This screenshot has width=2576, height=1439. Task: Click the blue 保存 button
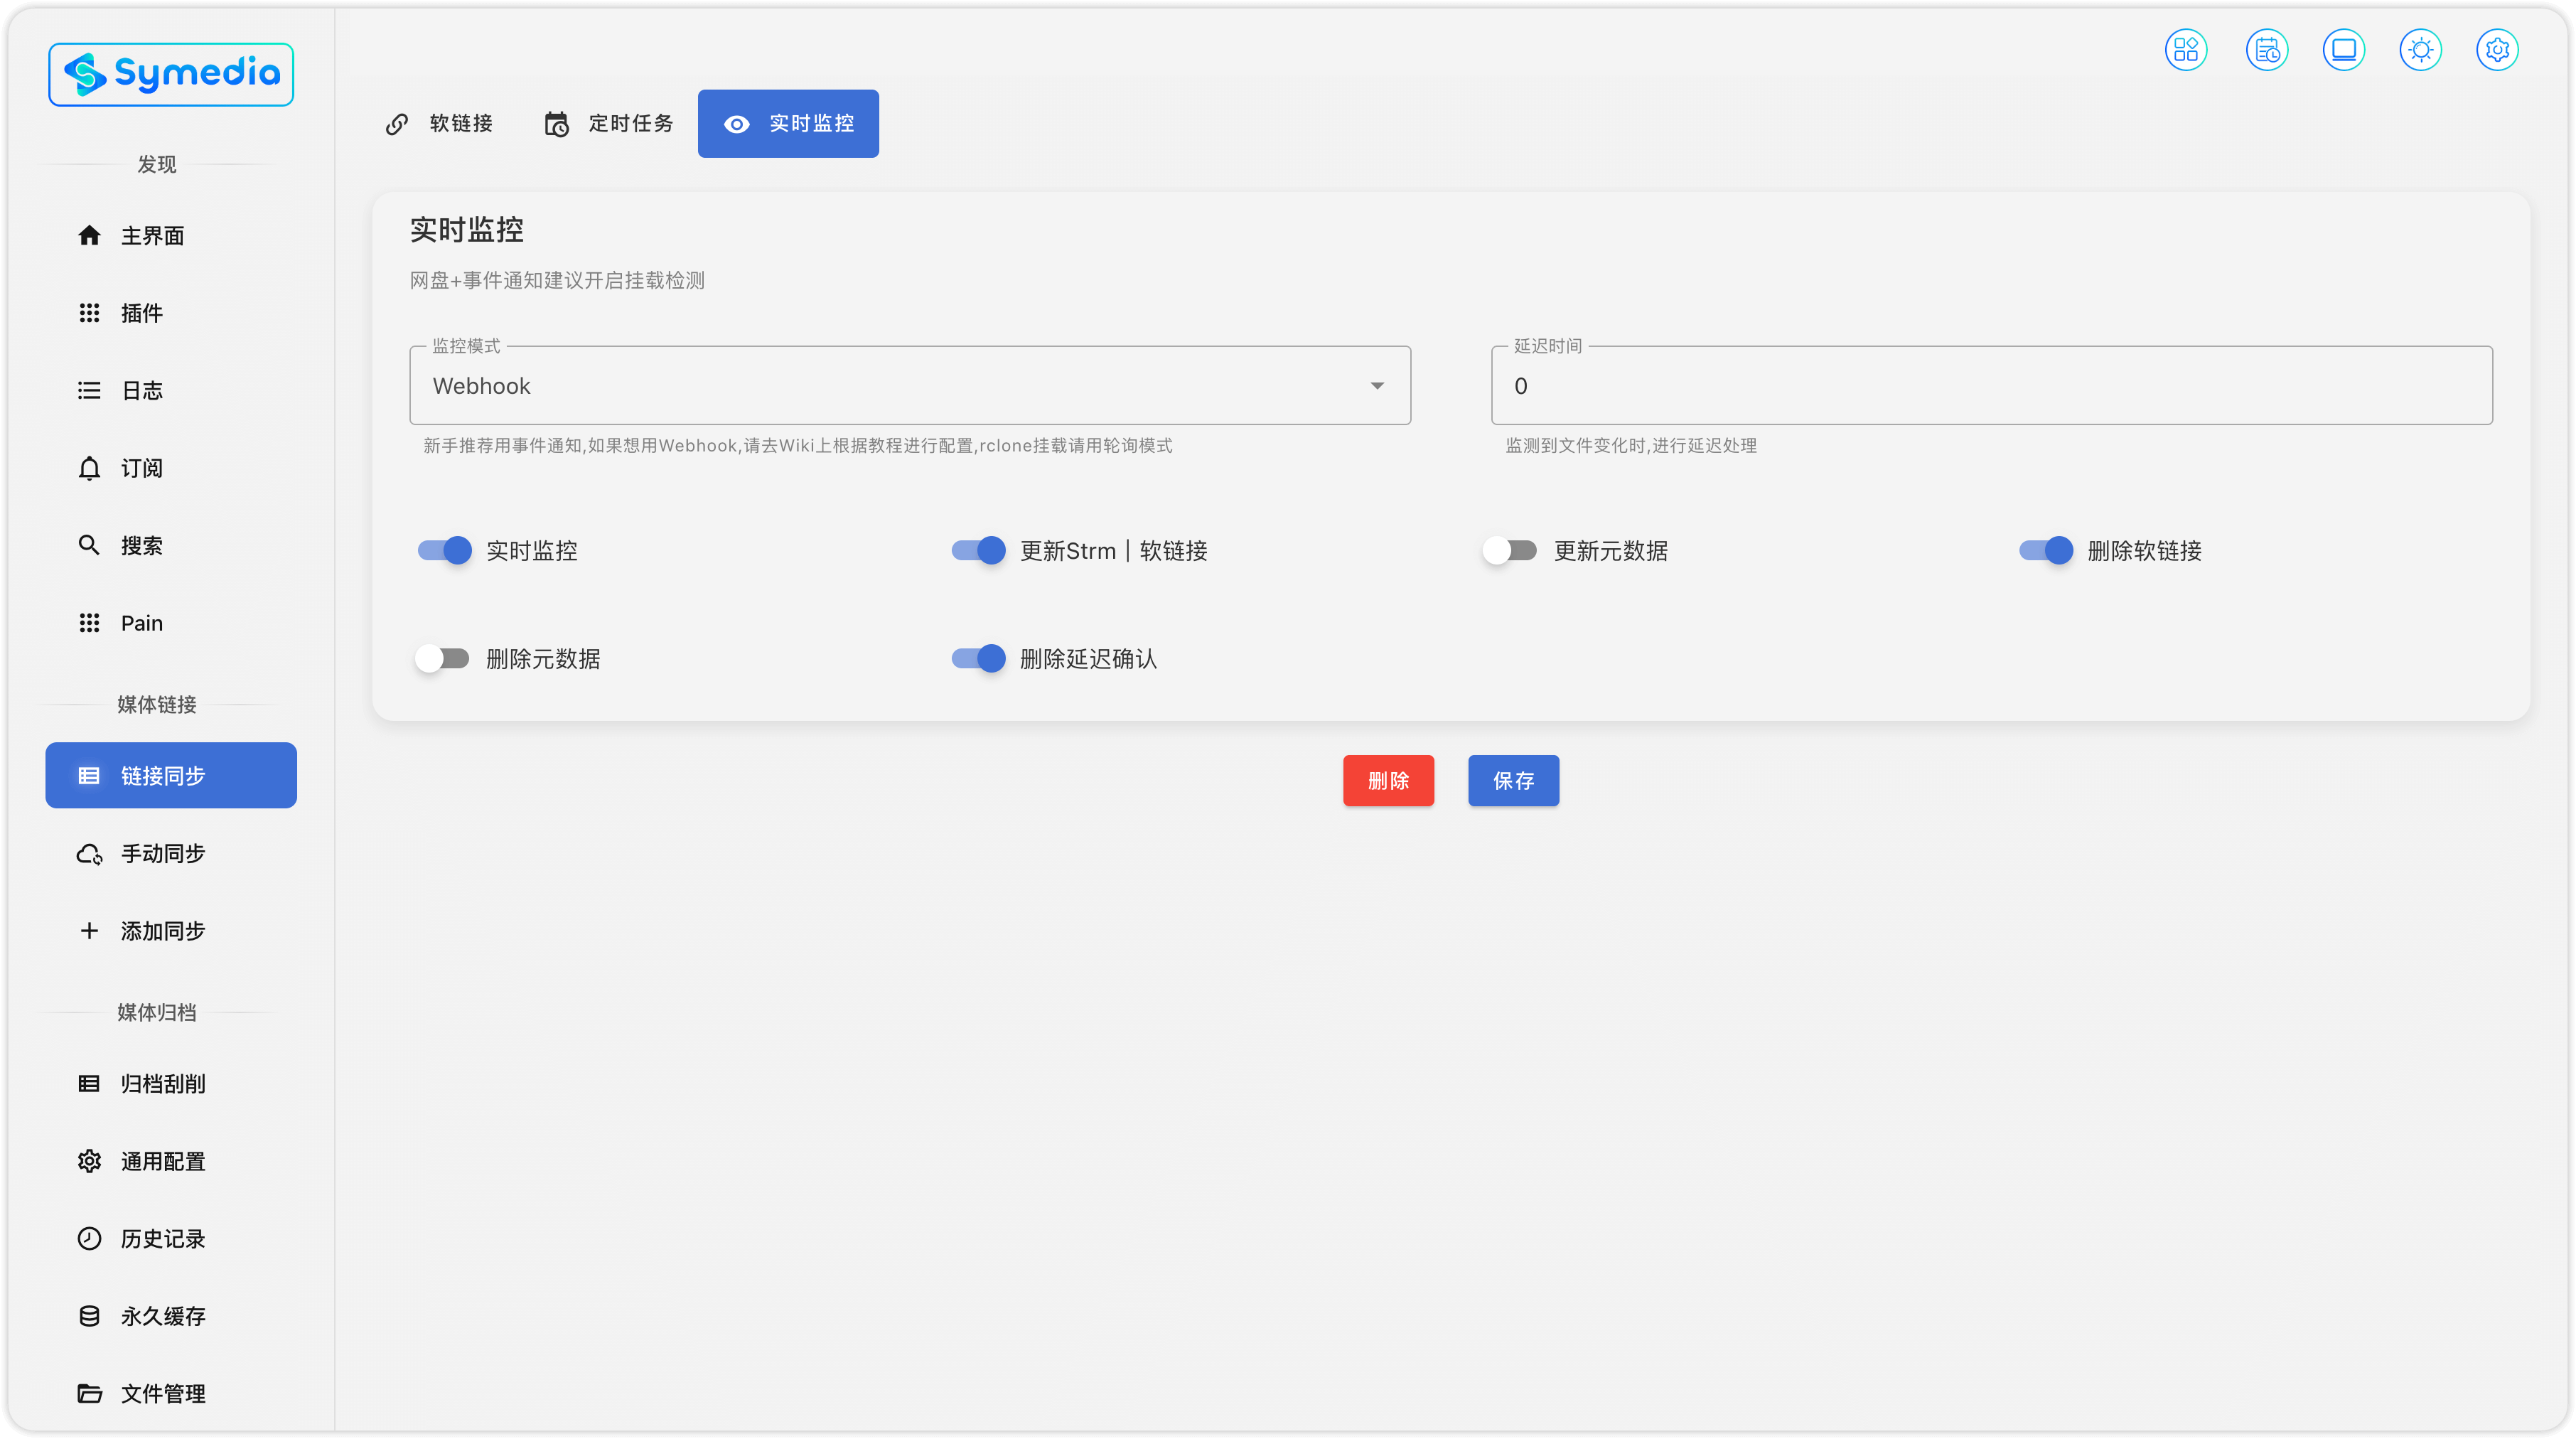pyautogui.click(x=1513, y=780)
